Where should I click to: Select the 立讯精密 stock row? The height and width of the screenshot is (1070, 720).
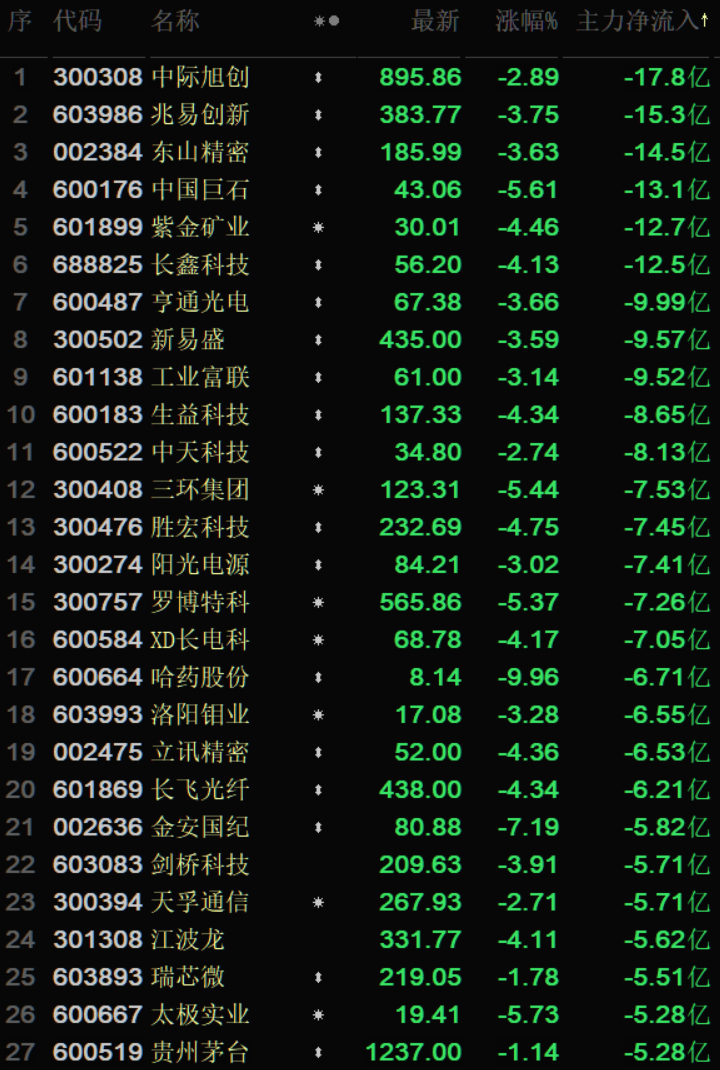click(360, 752)
